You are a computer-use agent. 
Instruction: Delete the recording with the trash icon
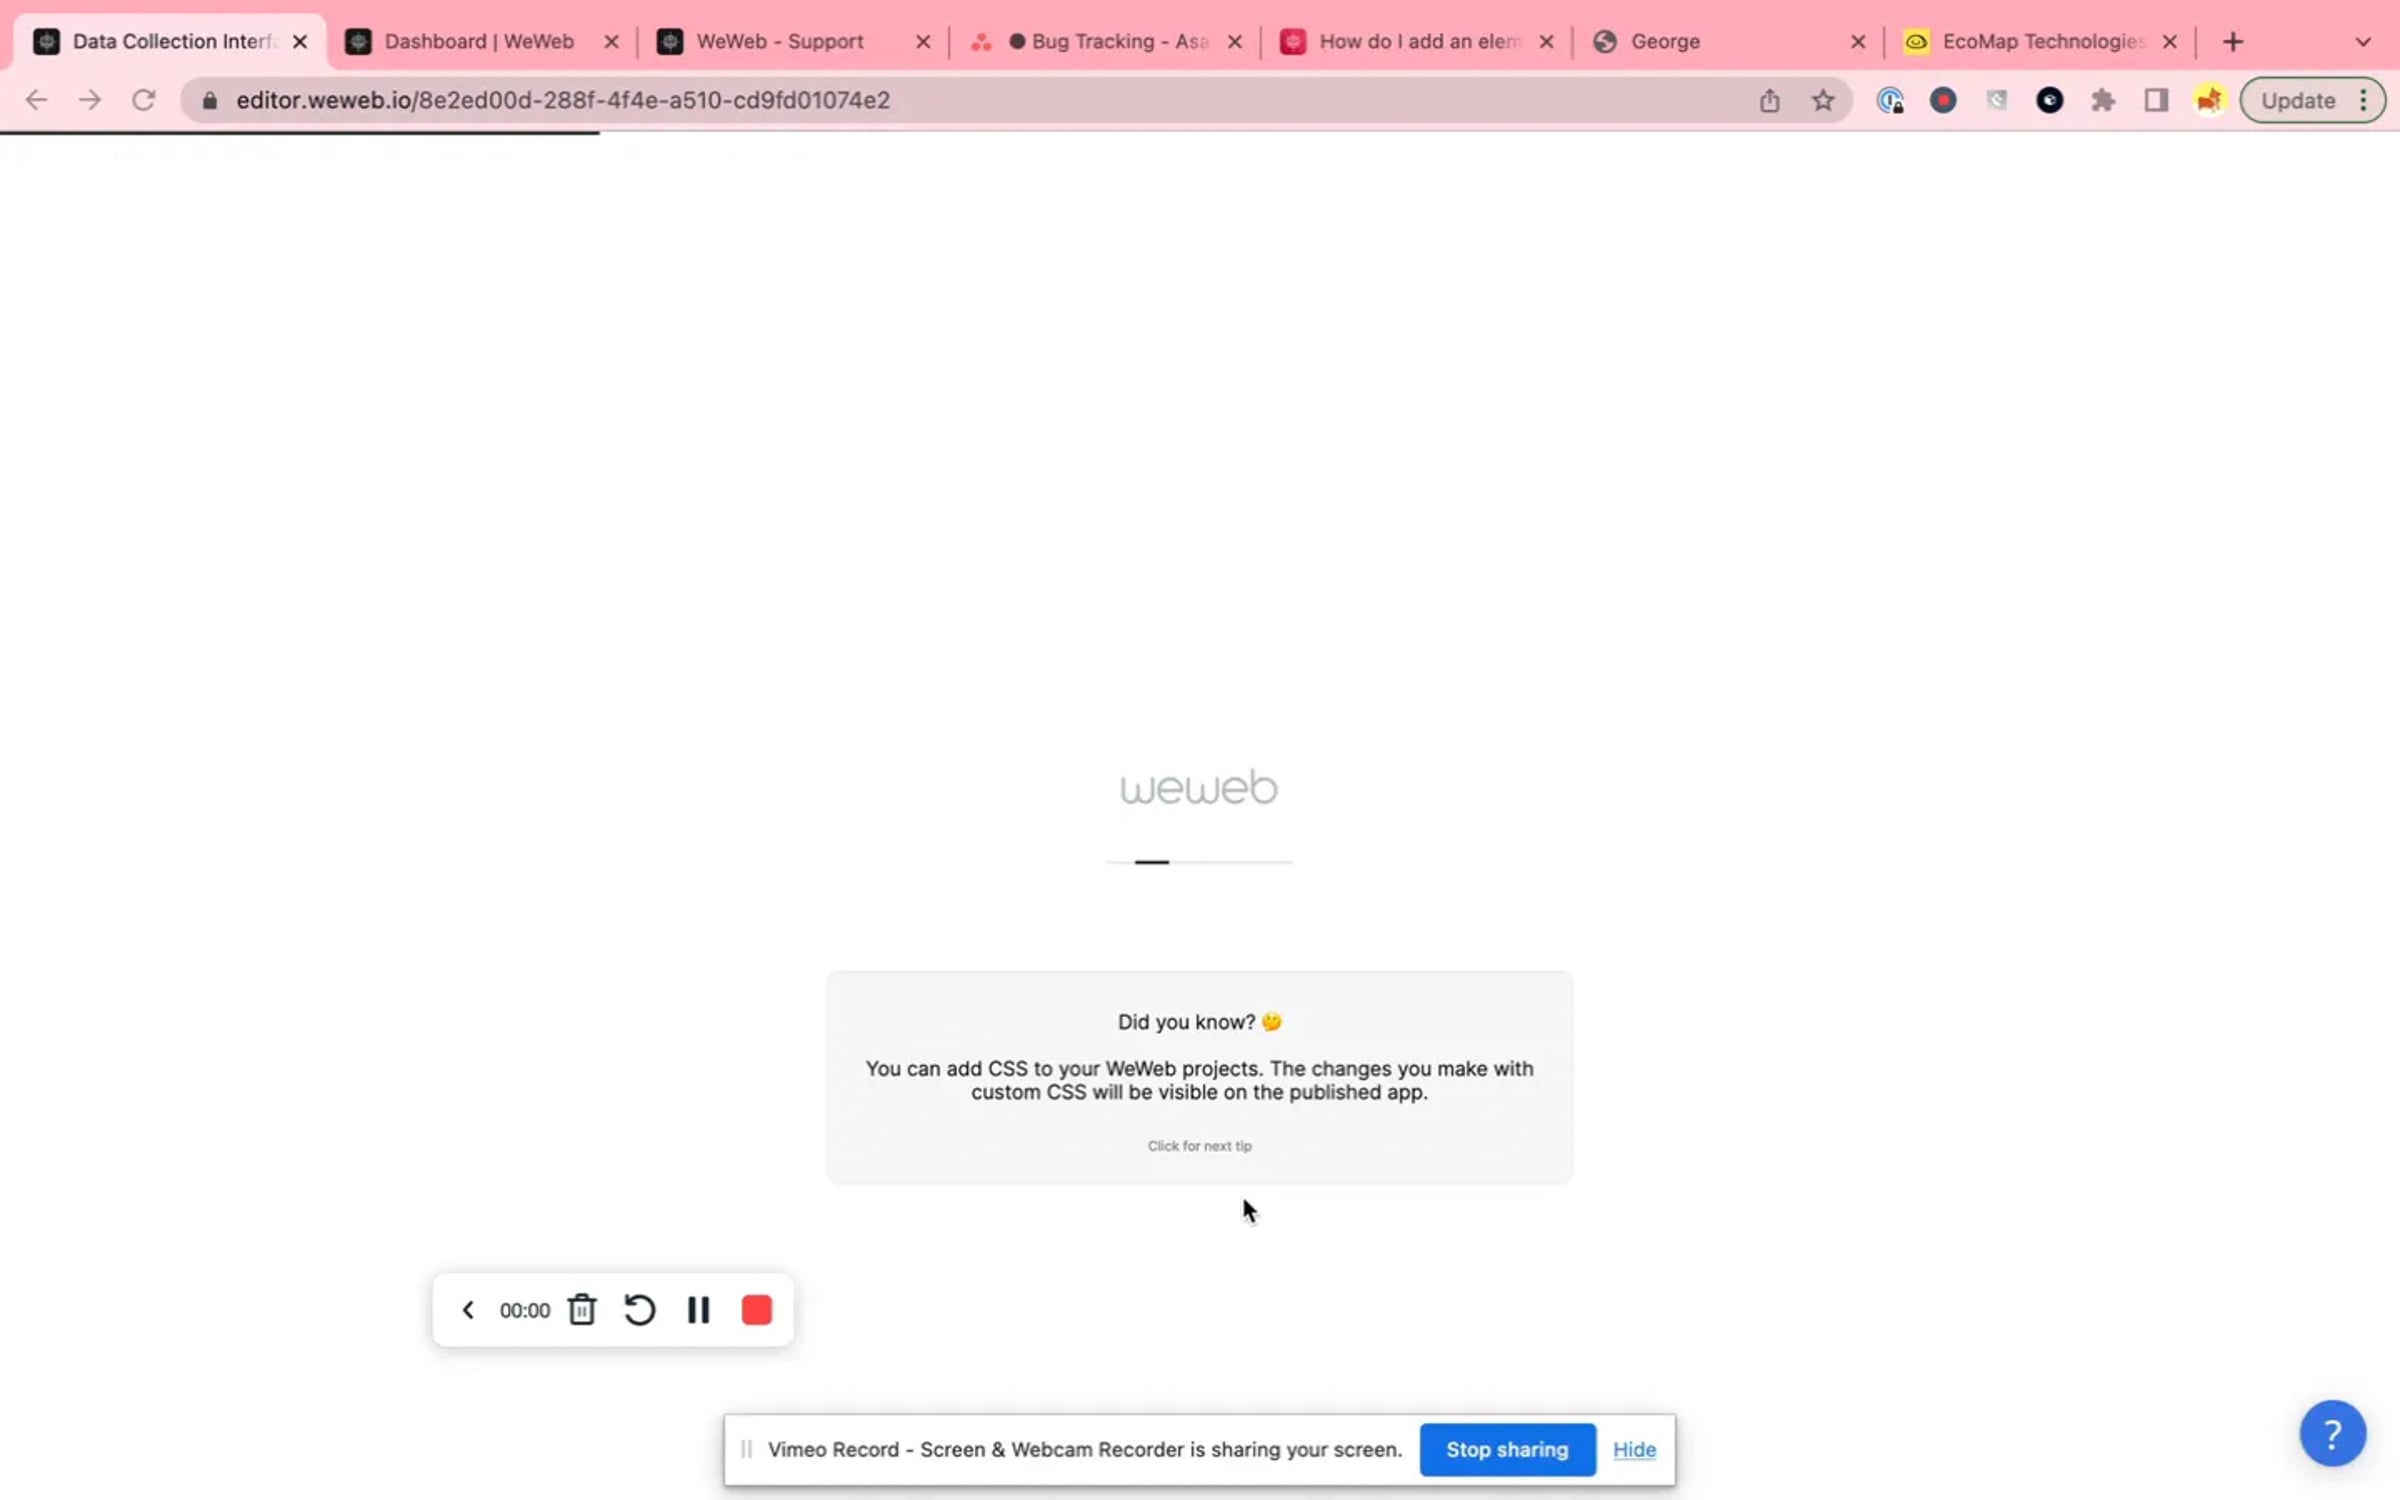(x=582, y=1310)
